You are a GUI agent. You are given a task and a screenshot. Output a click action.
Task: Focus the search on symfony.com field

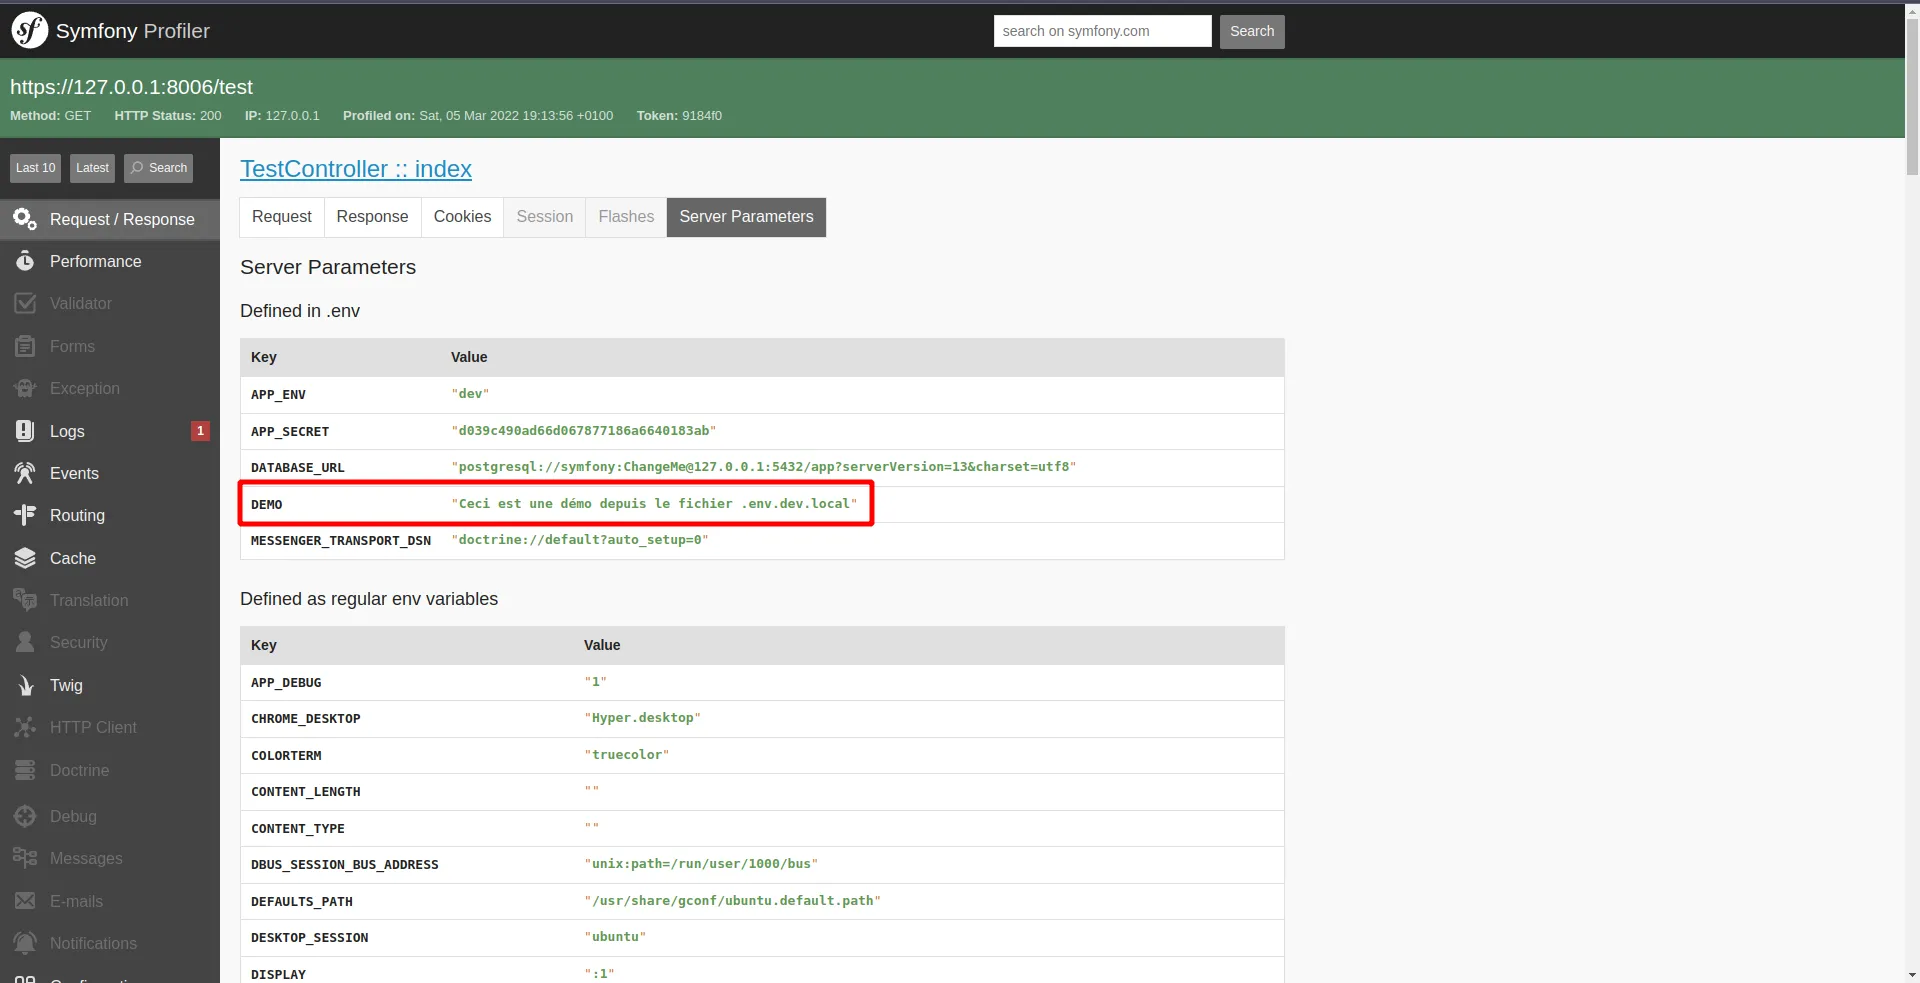point(1102,31)
